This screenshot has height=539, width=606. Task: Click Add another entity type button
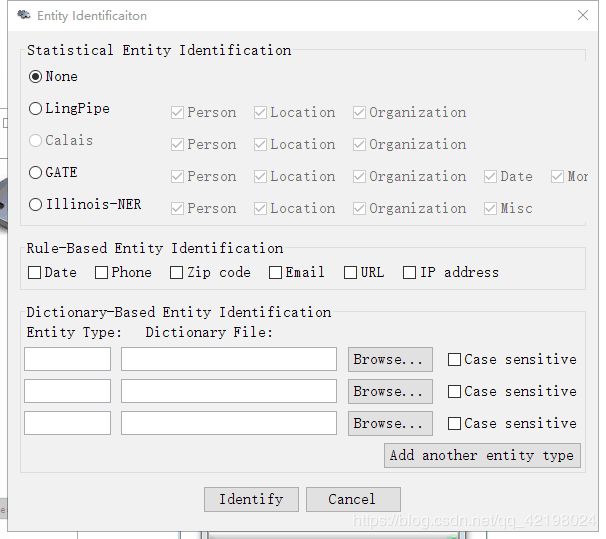(x=482, y=456)
